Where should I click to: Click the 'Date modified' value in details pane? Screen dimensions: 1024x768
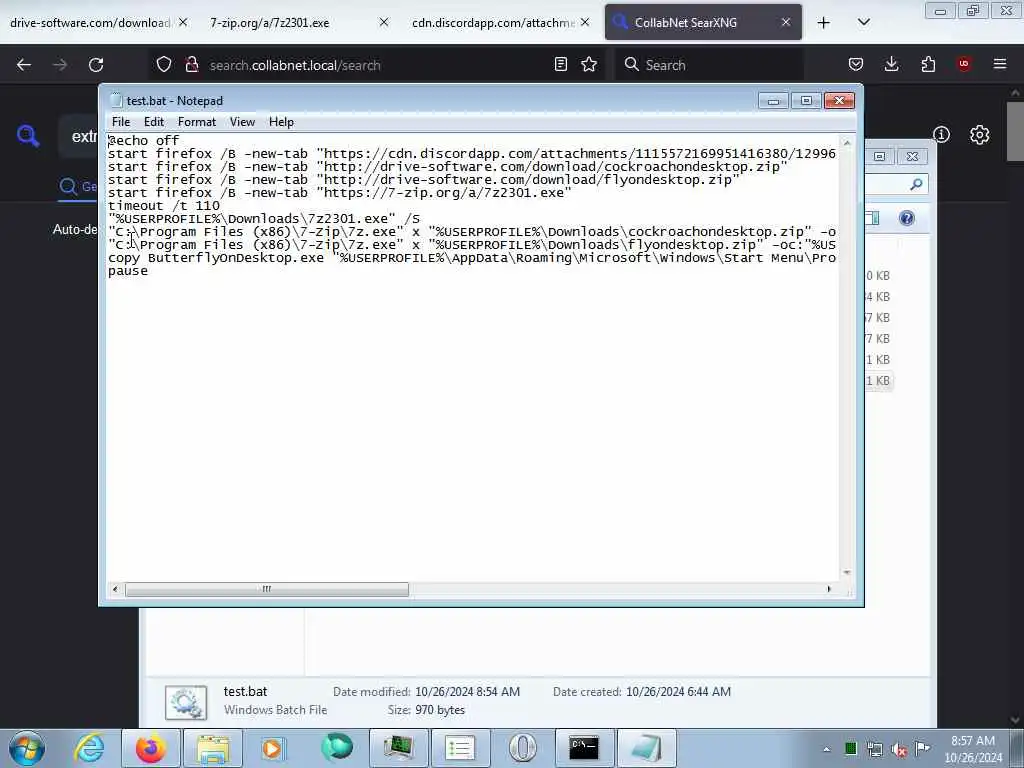[x=468, y=692]
